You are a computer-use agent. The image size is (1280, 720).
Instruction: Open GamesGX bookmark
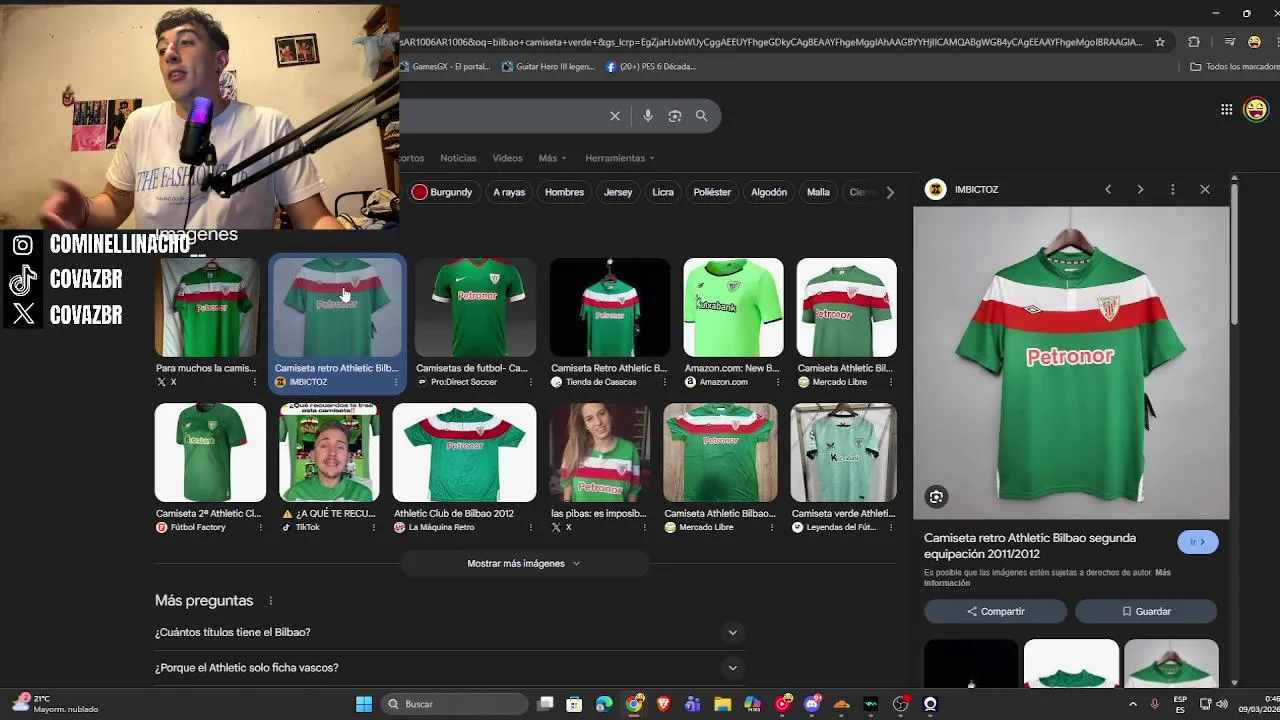point(445,67)
